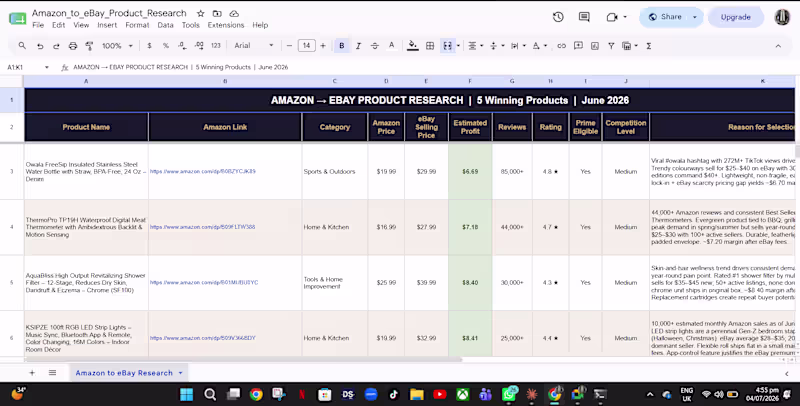Open the 123 more number formats menu

point(216,46)
